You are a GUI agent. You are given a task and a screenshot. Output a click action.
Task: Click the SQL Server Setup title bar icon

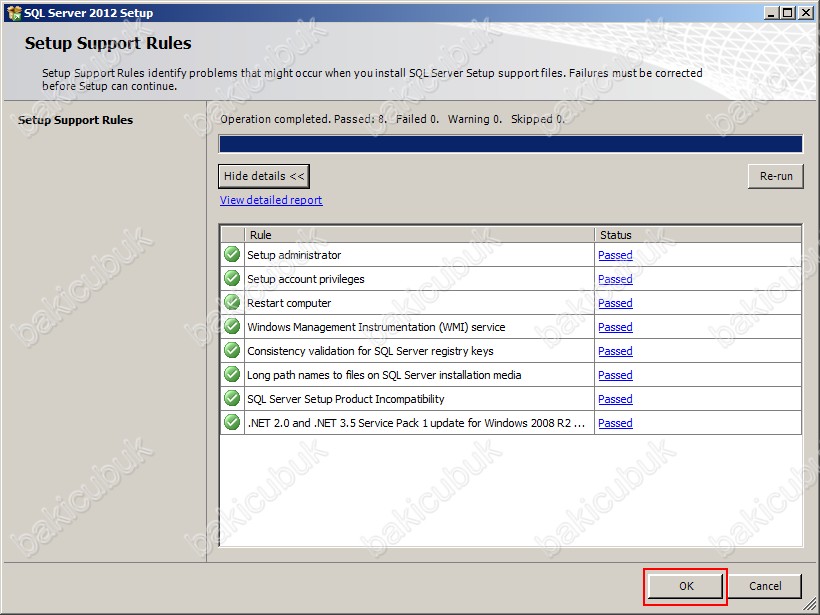[x=14, y=13]
